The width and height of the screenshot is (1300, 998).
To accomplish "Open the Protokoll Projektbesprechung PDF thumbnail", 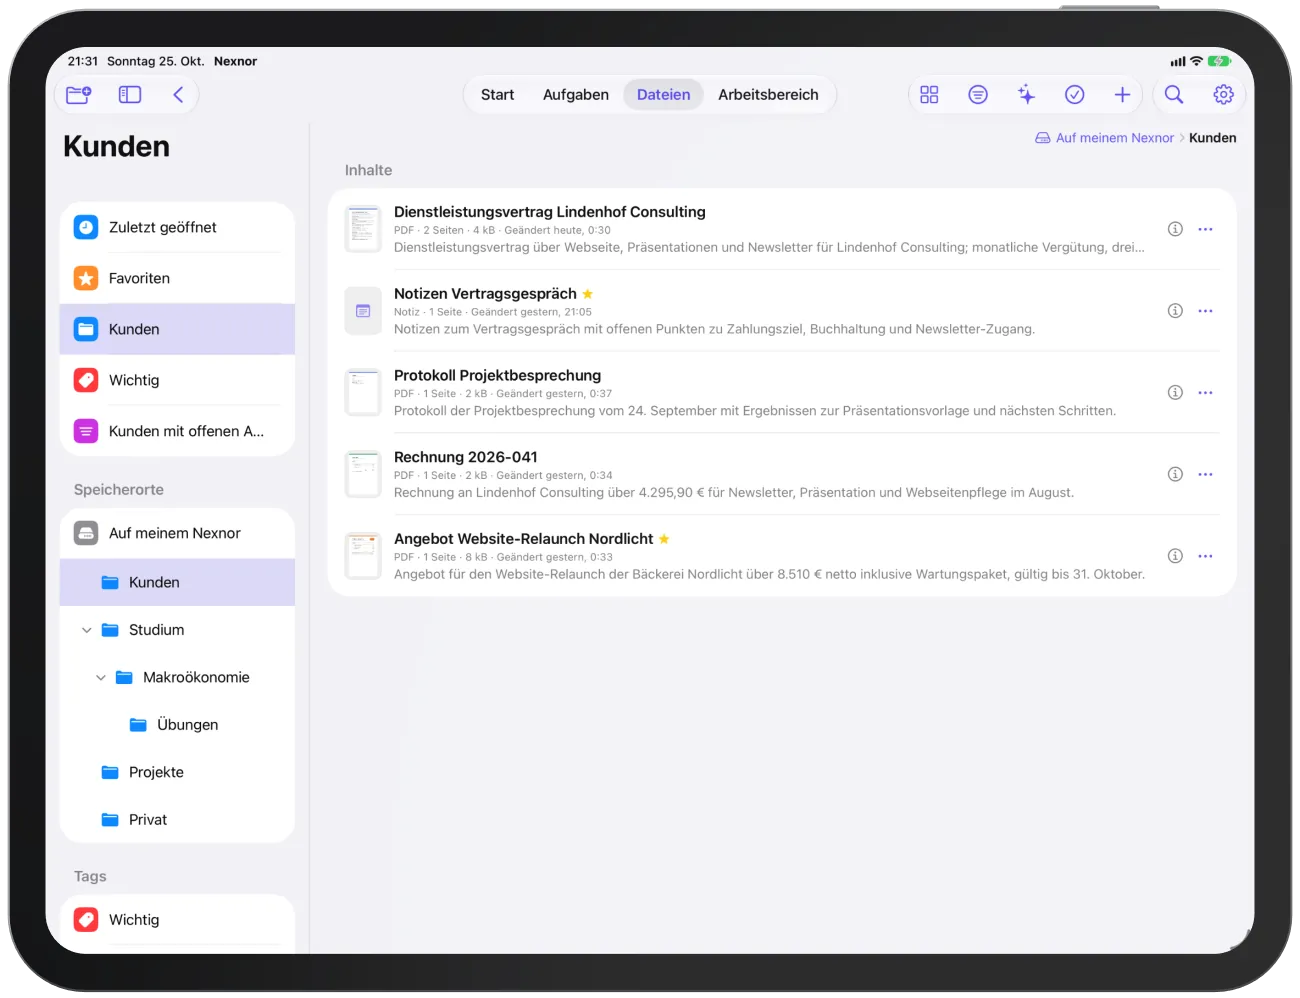I will click(363, 393).
